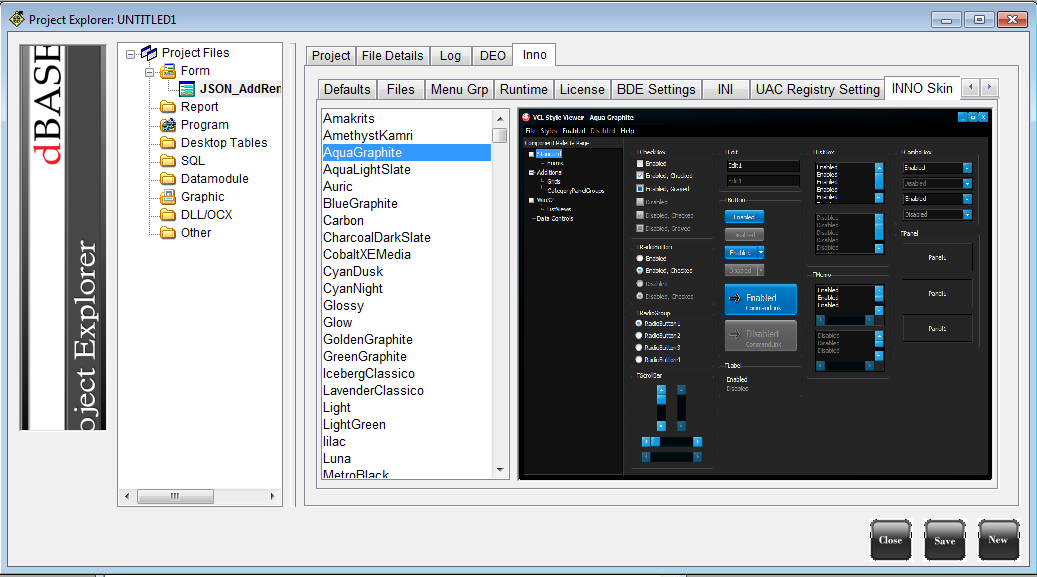
Task: Click the Report folder icon
Action: click(x=168, y=107)
